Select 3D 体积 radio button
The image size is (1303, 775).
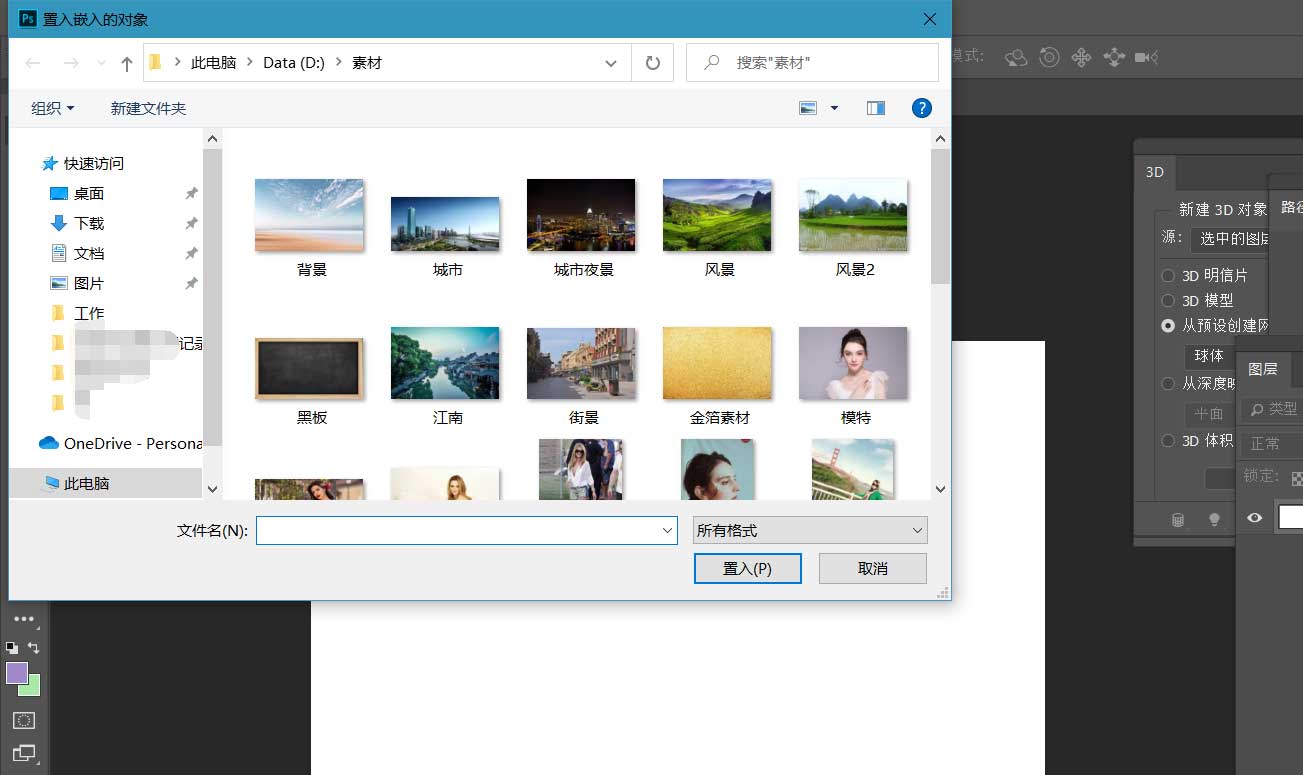pyautogui.click(x=1167, y=440)
